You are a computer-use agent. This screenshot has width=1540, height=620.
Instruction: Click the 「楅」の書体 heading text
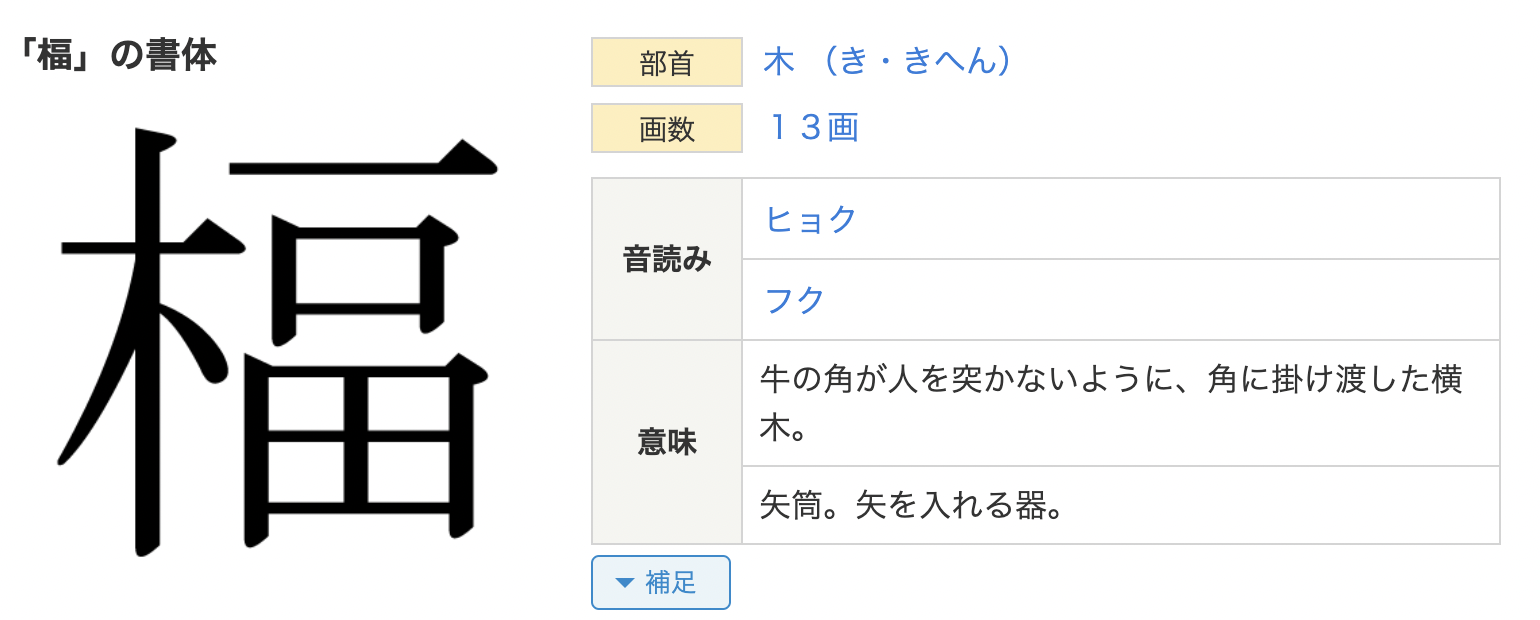click(117, 56)
